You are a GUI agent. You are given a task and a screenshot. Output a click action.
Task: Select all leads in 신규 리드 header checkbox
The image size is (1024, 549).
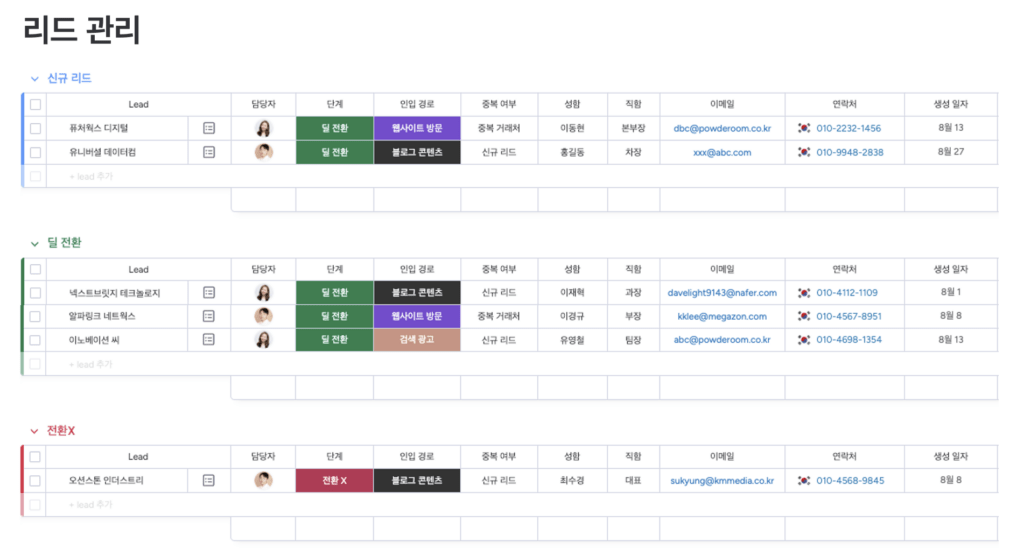tap(35, 104)
